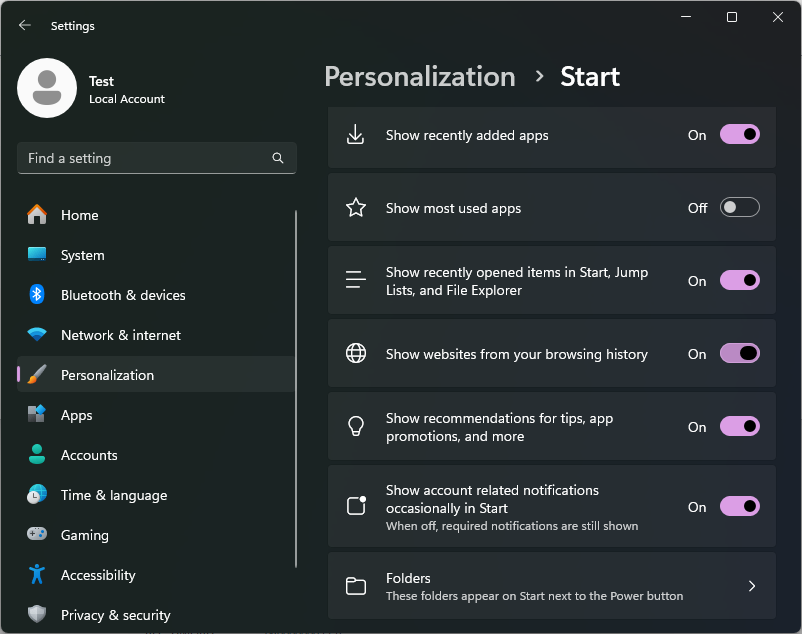This screenshot has width=802, height=634.
Task: Click the Bluetooth icon in sidebar
Action: coord(37,295)
